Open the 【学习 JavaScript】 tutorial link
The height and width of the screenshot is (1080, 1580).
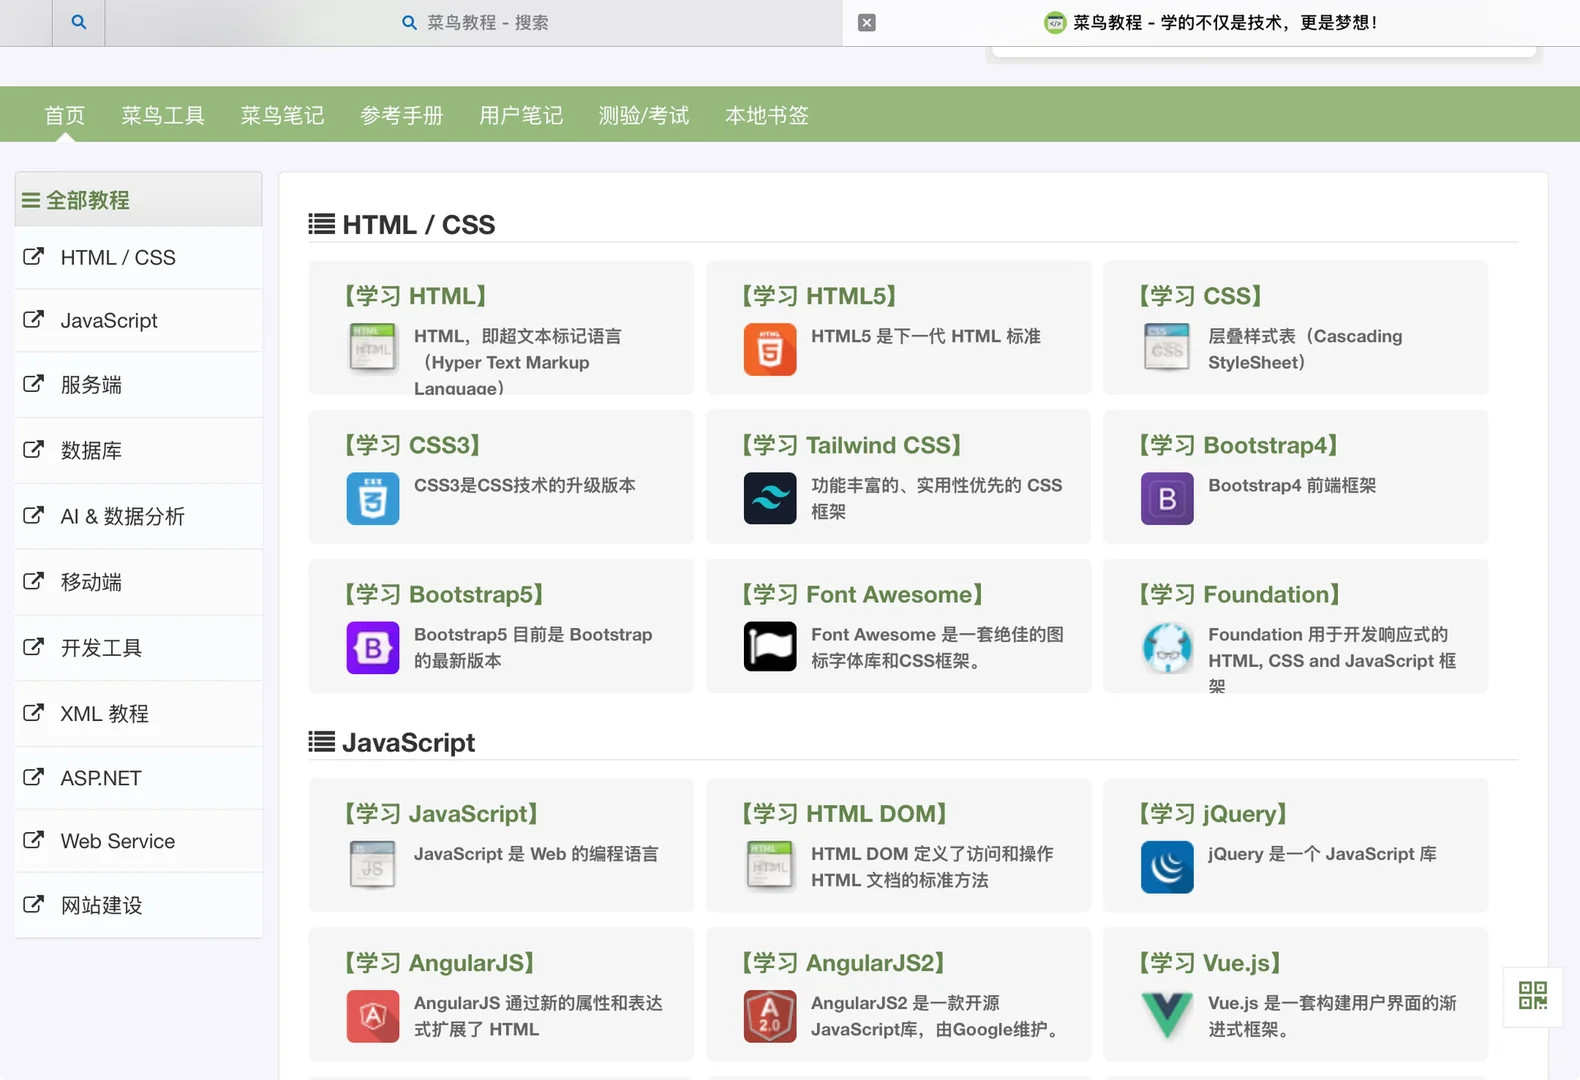pos(441,813)
